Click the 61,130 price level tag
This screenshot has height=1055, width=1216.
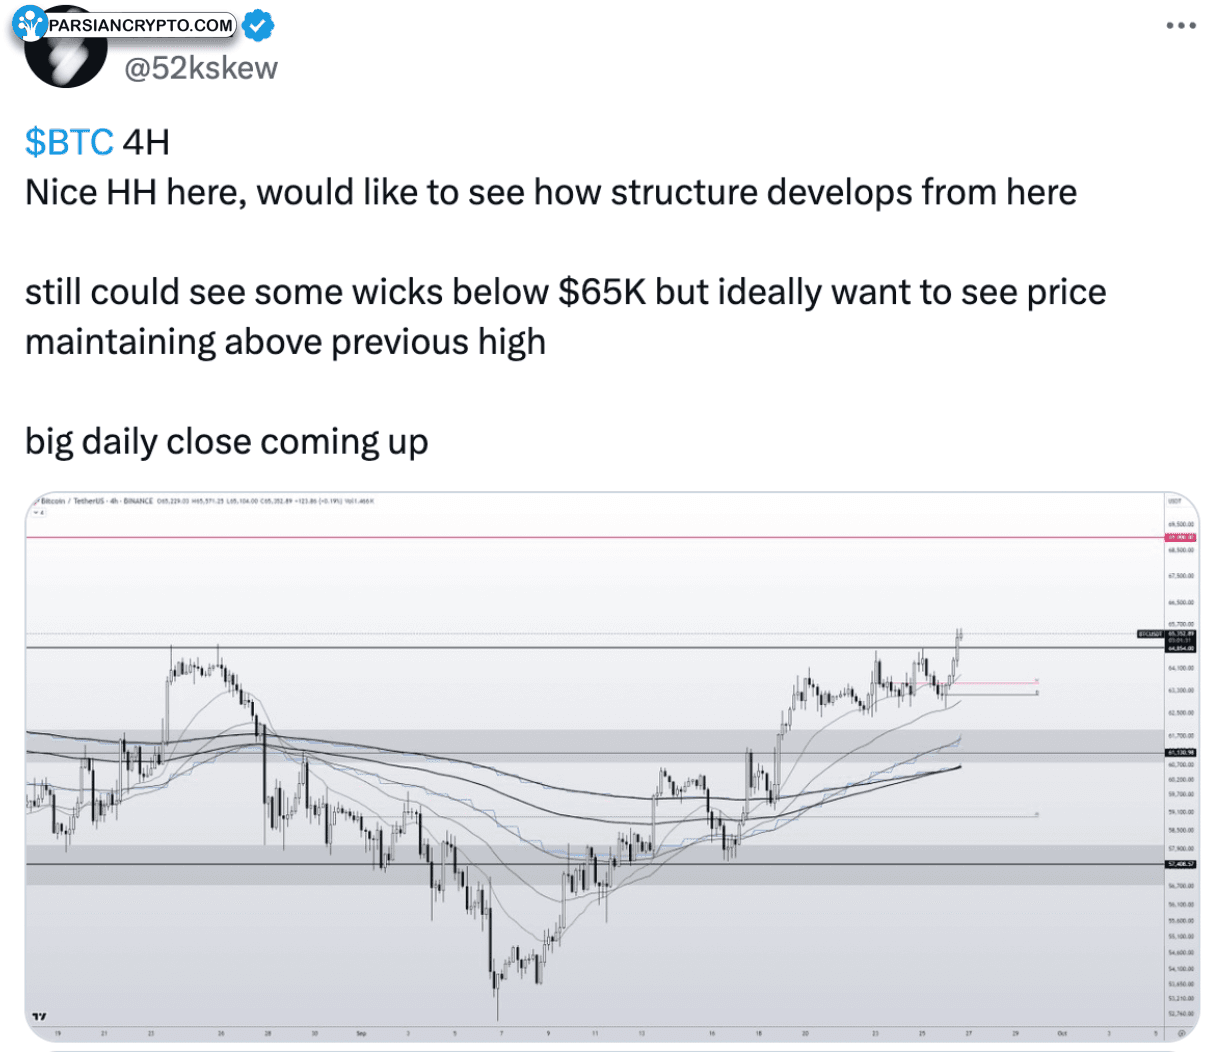click(x=1181, y=753)
